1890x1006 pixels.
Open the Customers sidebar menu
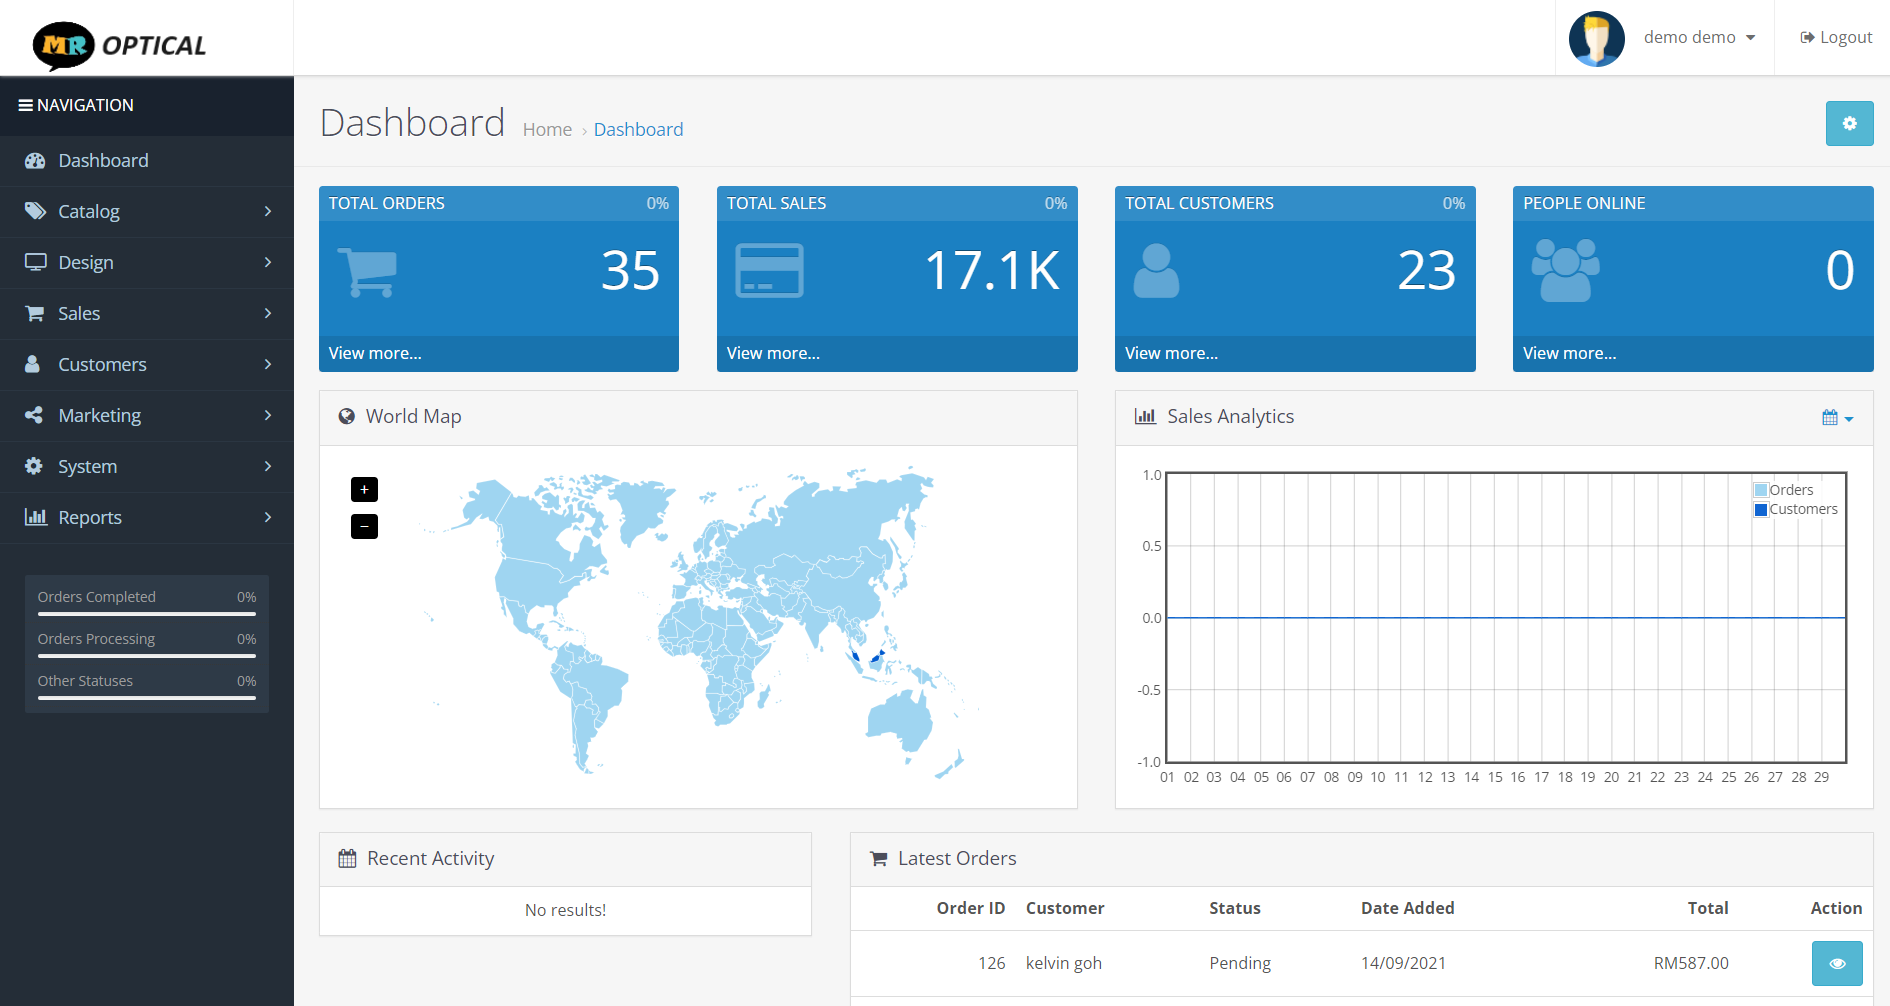(x=147, y=365)
